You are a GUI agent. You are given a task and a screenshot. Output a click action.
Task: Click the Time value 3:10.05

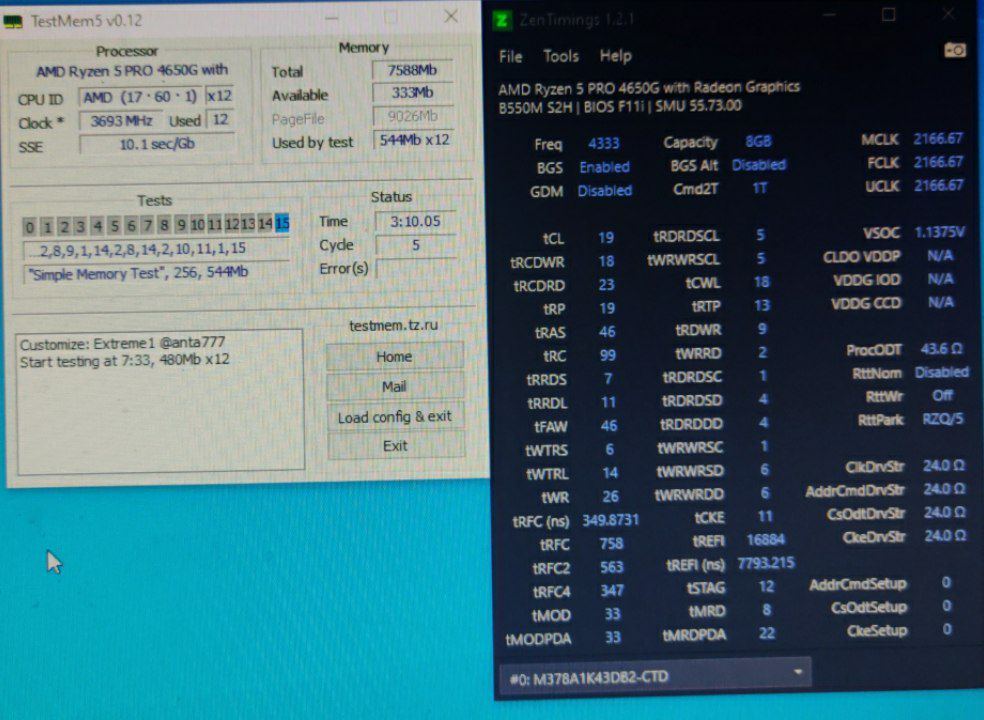[415, 221]
